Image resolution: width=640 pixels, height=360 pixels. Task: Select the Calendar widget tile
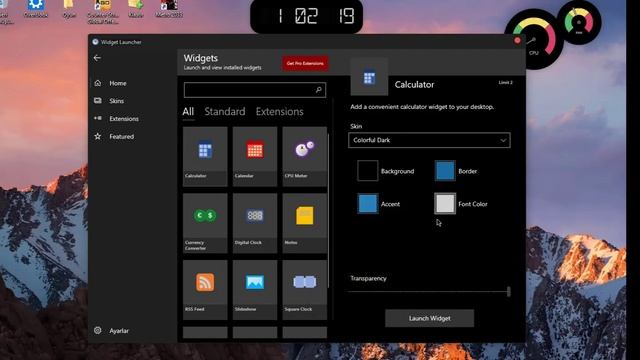255,156
